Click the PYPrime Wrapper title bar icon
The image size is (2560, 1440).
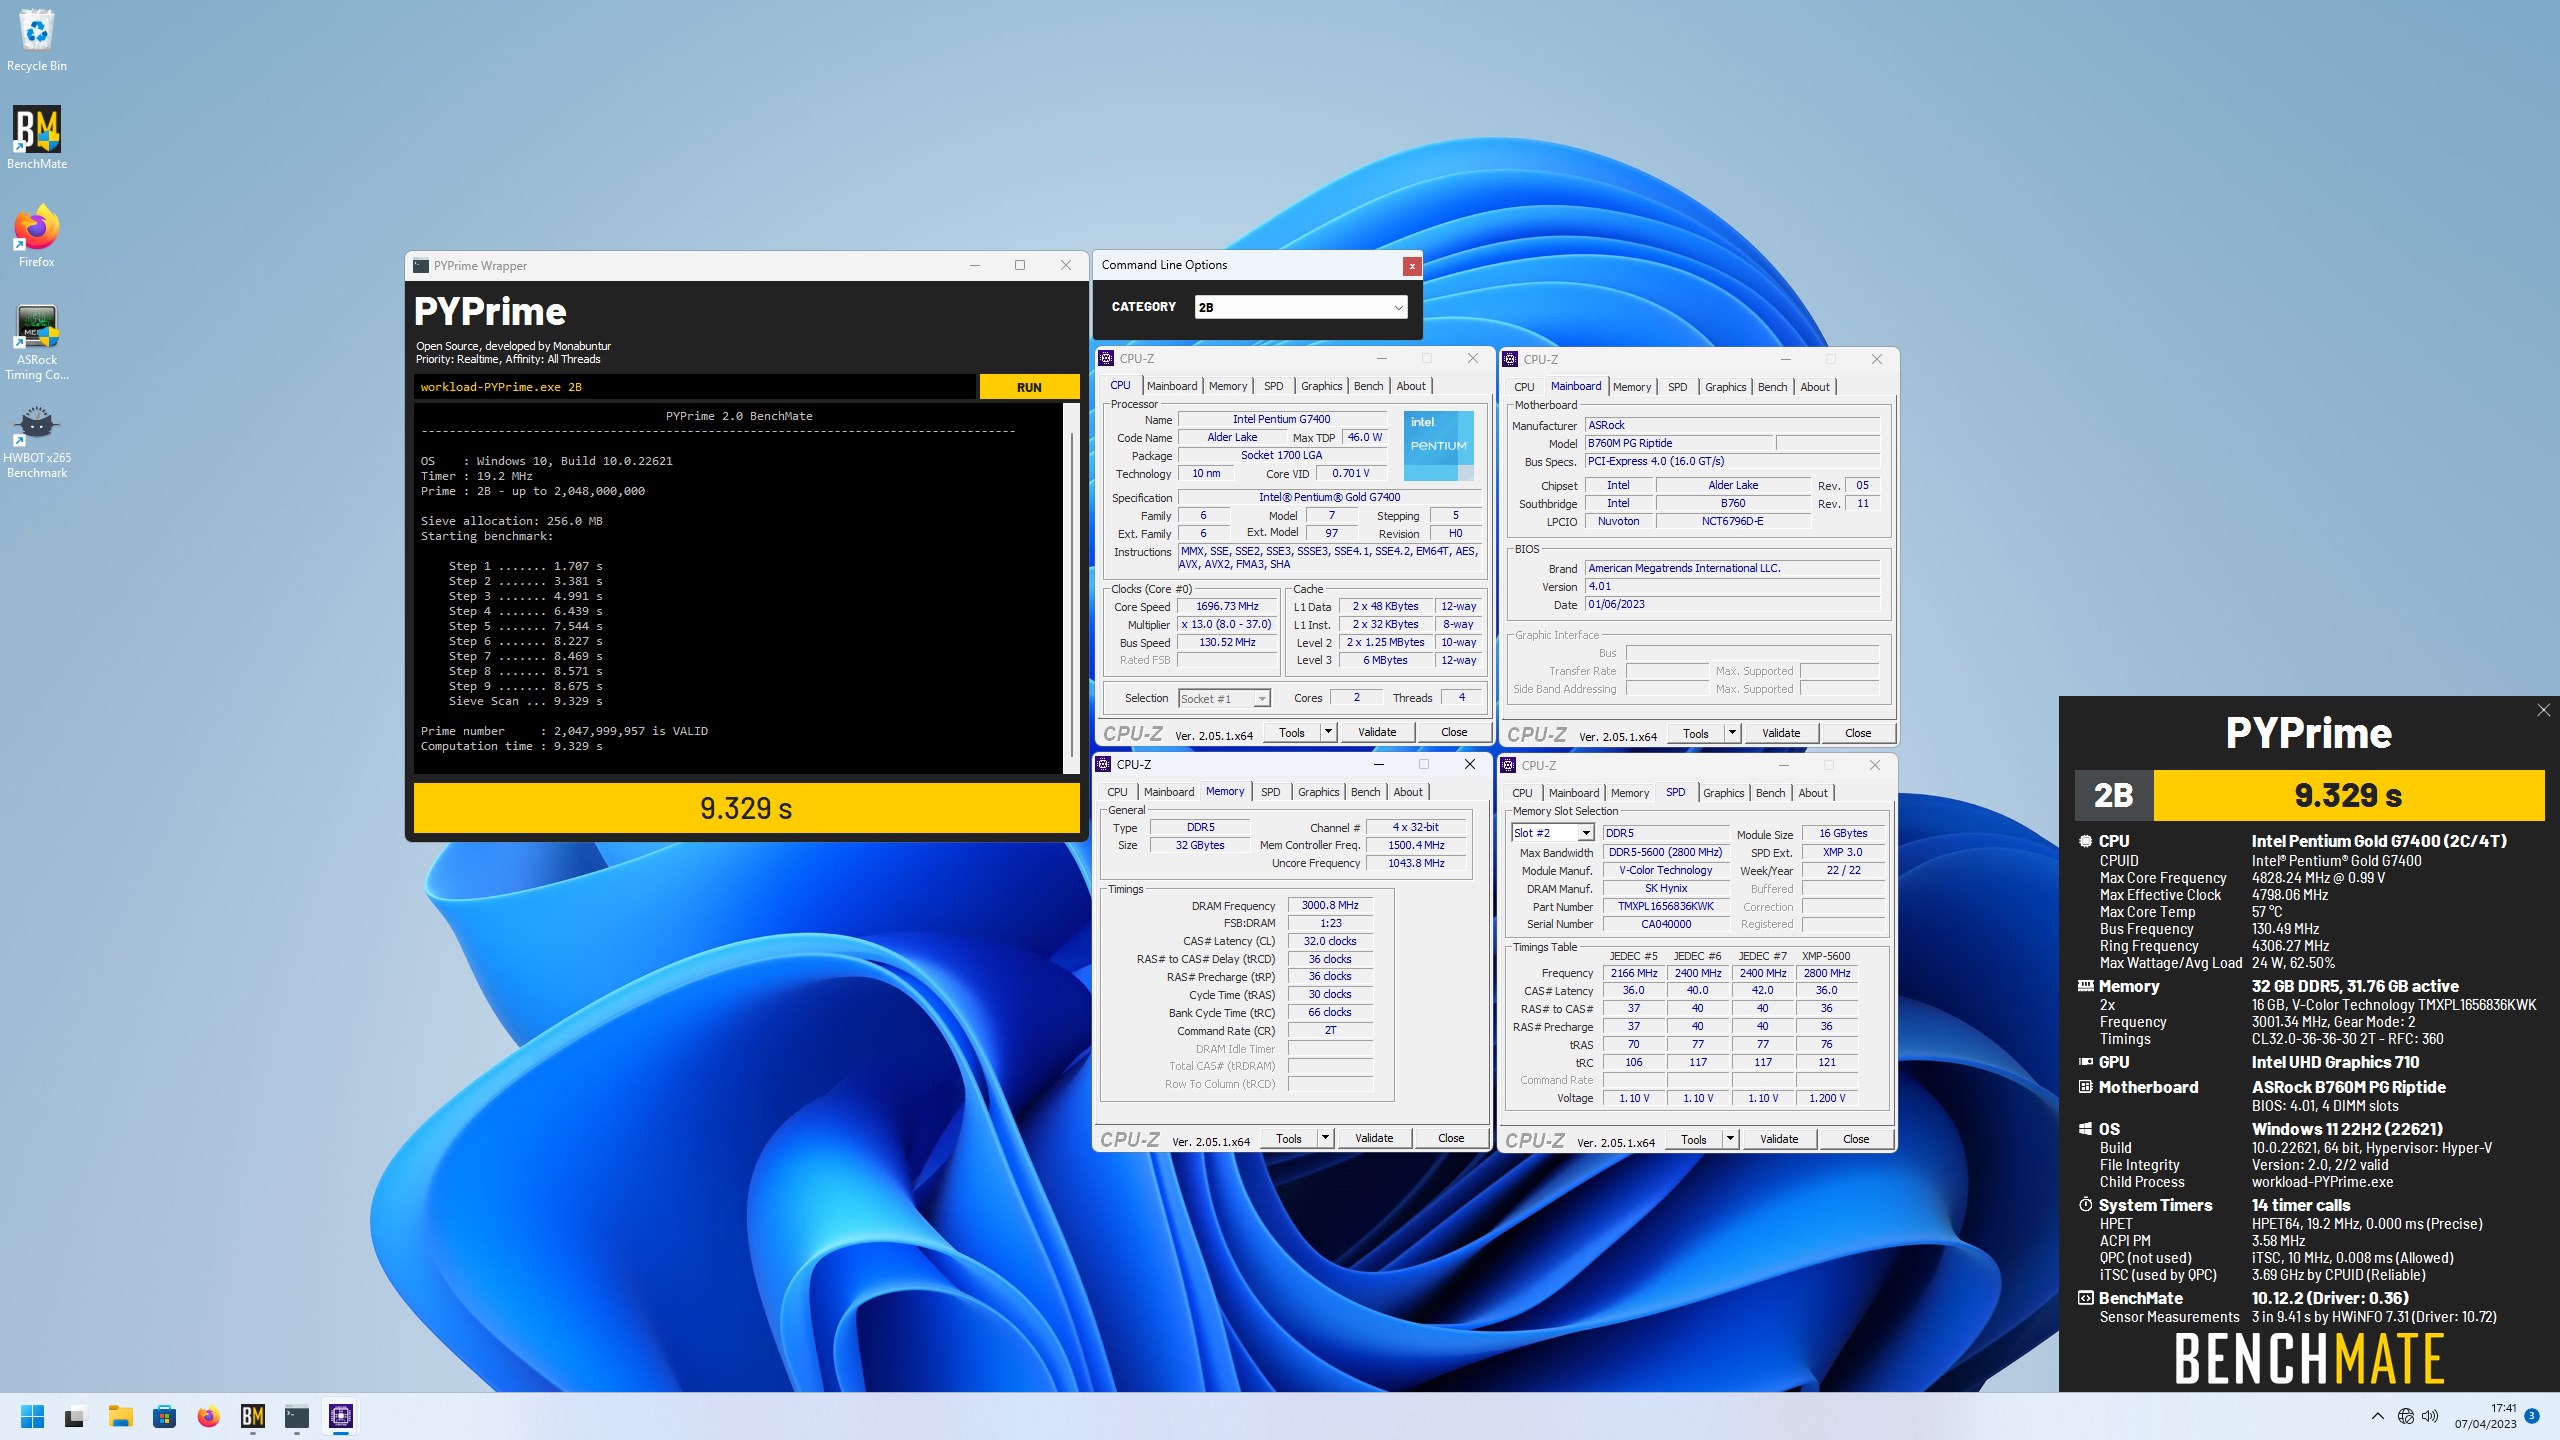point(422,266)
